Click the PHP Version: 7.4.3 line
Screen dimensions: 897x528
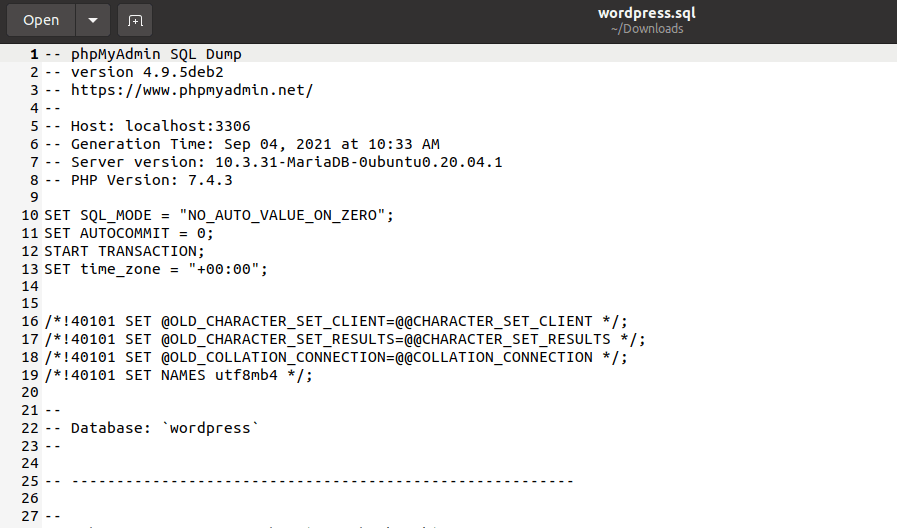151,180
